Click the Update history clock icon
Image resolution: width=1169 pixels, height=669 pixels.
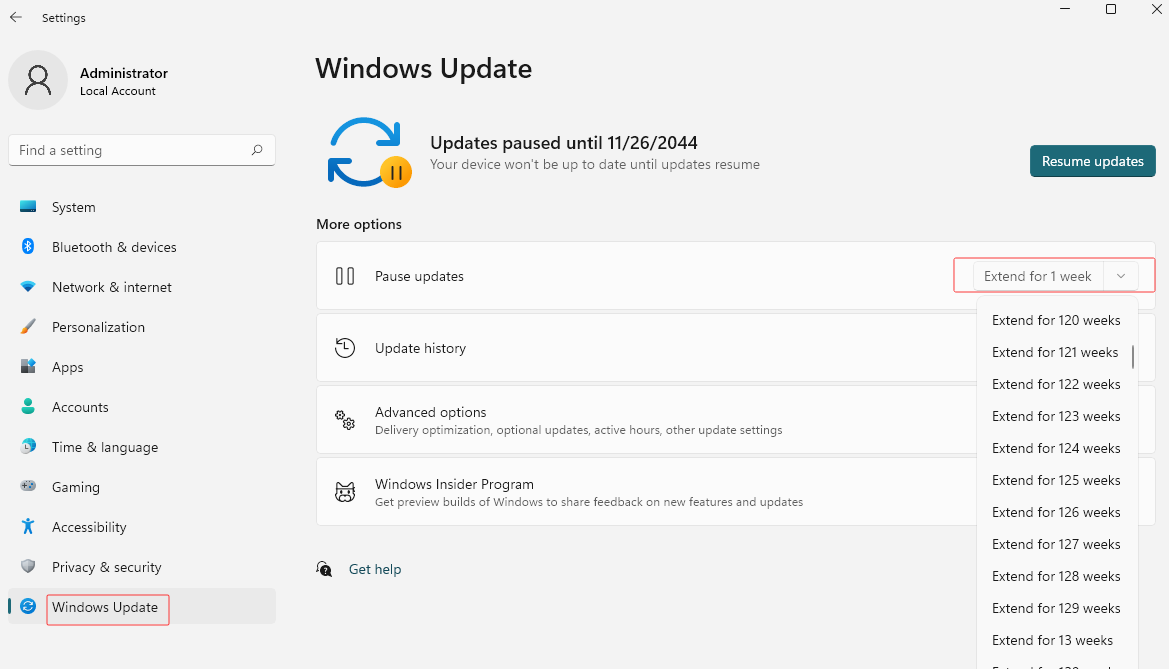344,348
